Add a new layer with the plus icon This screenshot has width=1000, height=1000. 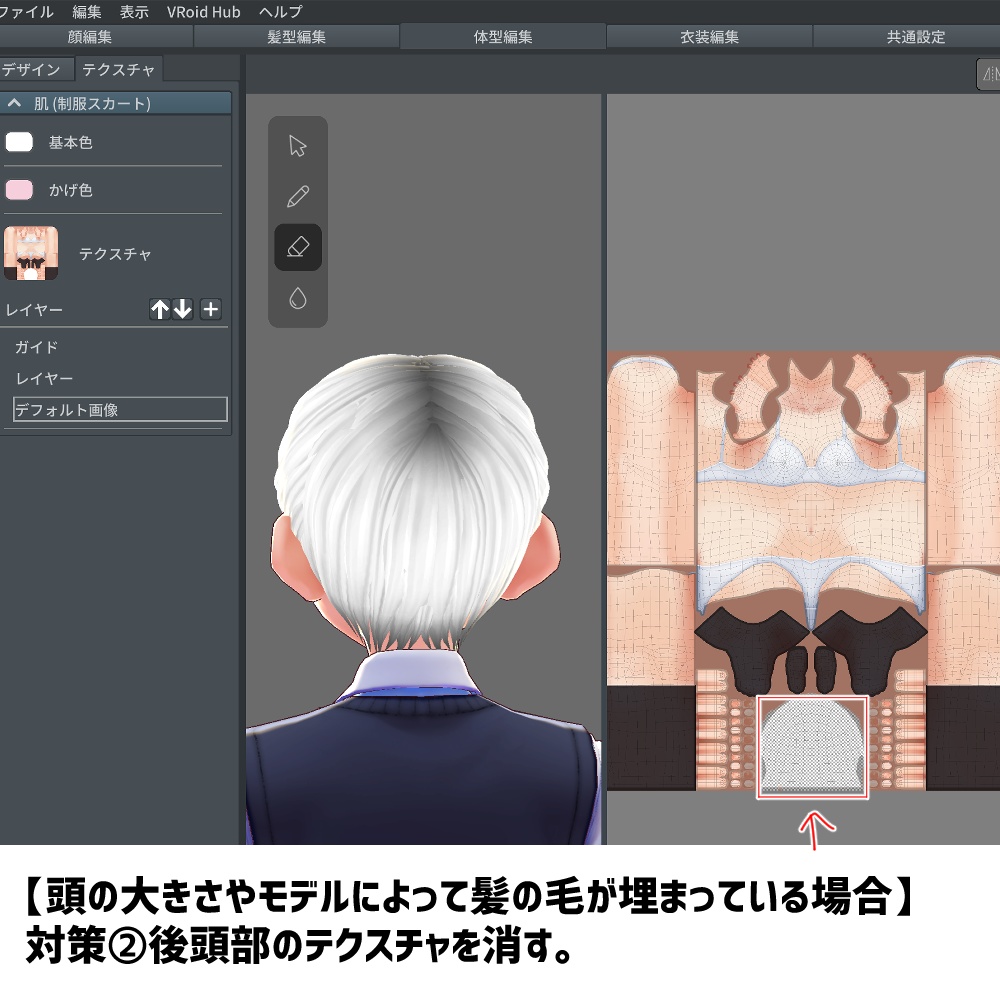[210, 309]
